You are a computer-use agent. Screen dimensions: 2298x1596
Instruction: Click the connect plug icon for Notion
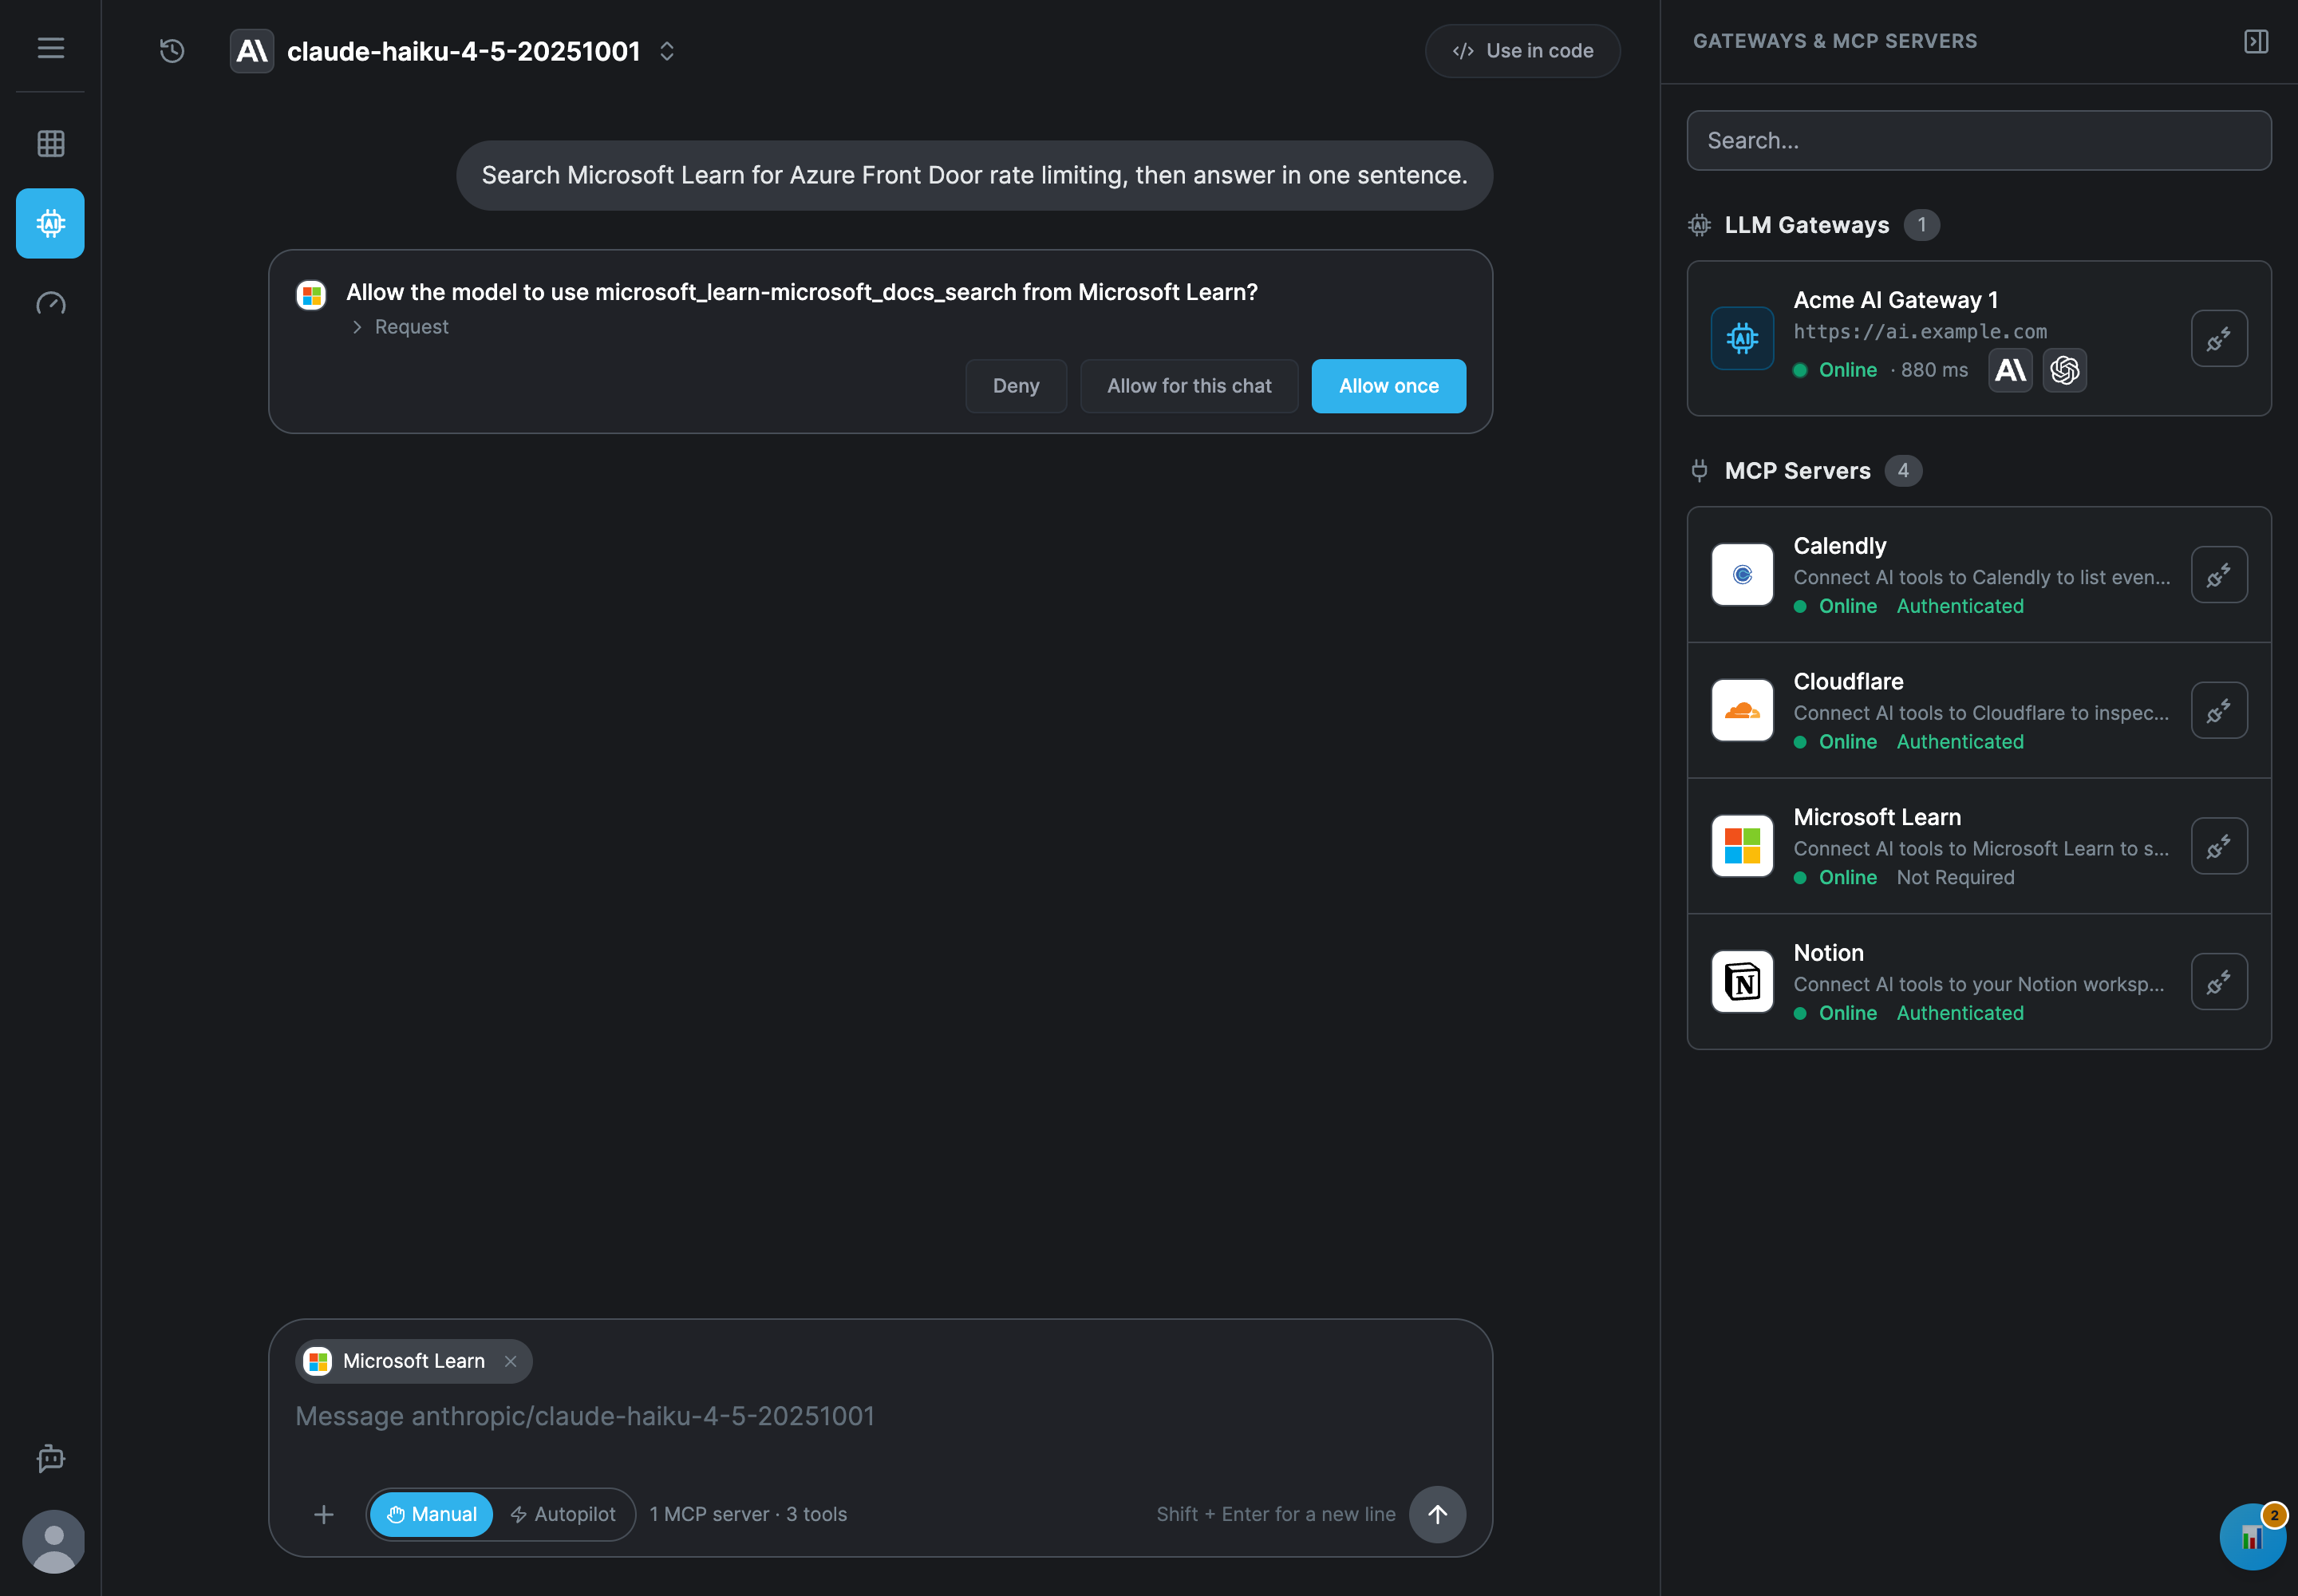point(2219,981)
